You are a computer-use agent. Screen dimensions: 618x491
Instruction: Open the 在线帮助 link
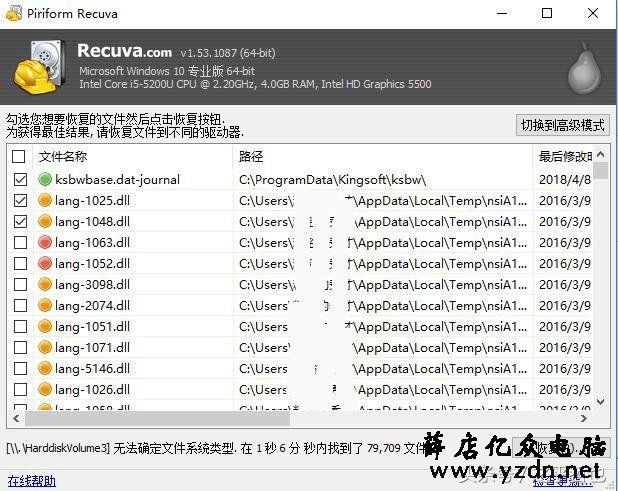tap(32, 481)
